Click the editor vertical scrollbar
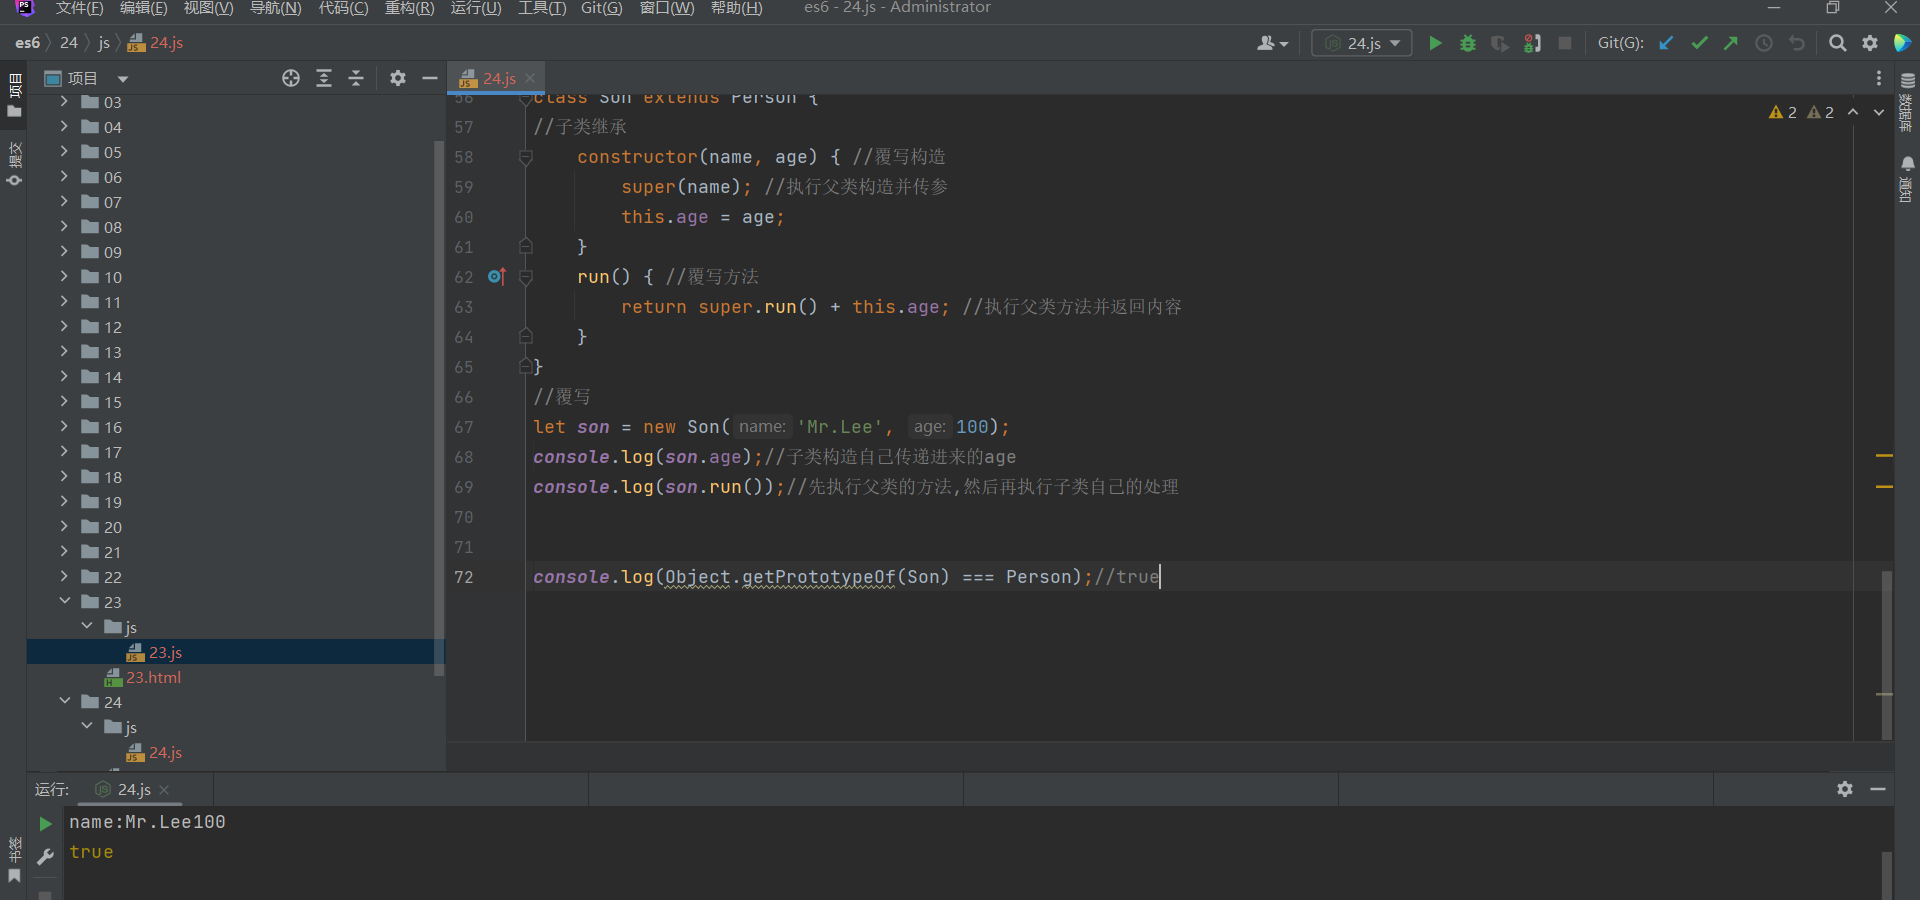Screen dimensions: 1920x900 point(1887,655)
